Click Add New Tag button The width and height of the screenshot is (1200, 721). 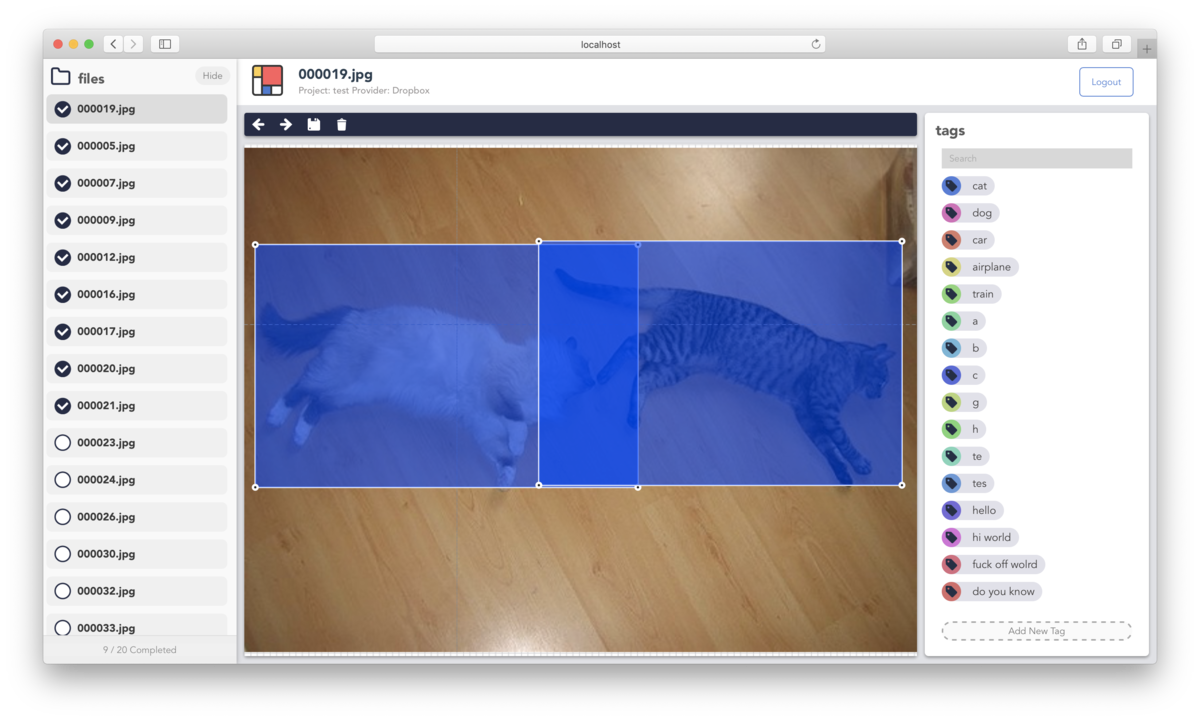(x=1036, y=631)
